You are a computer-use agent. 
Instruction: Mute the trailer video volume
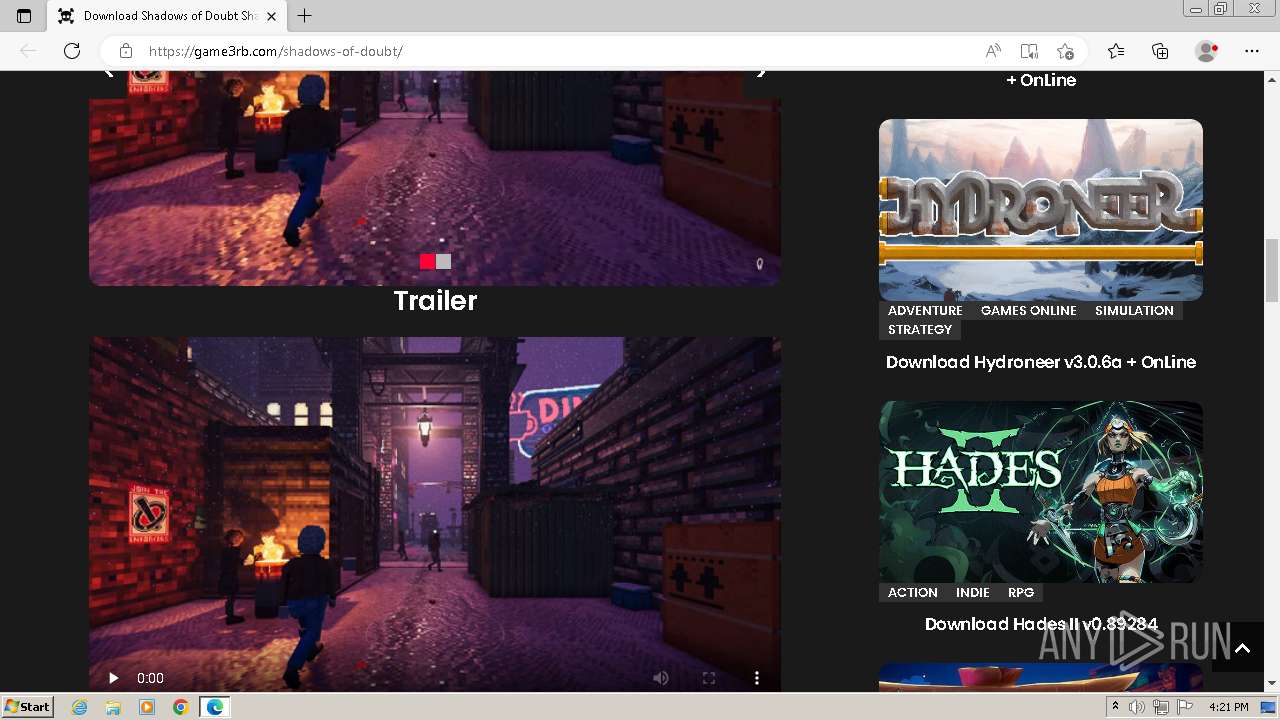[660, 678]
